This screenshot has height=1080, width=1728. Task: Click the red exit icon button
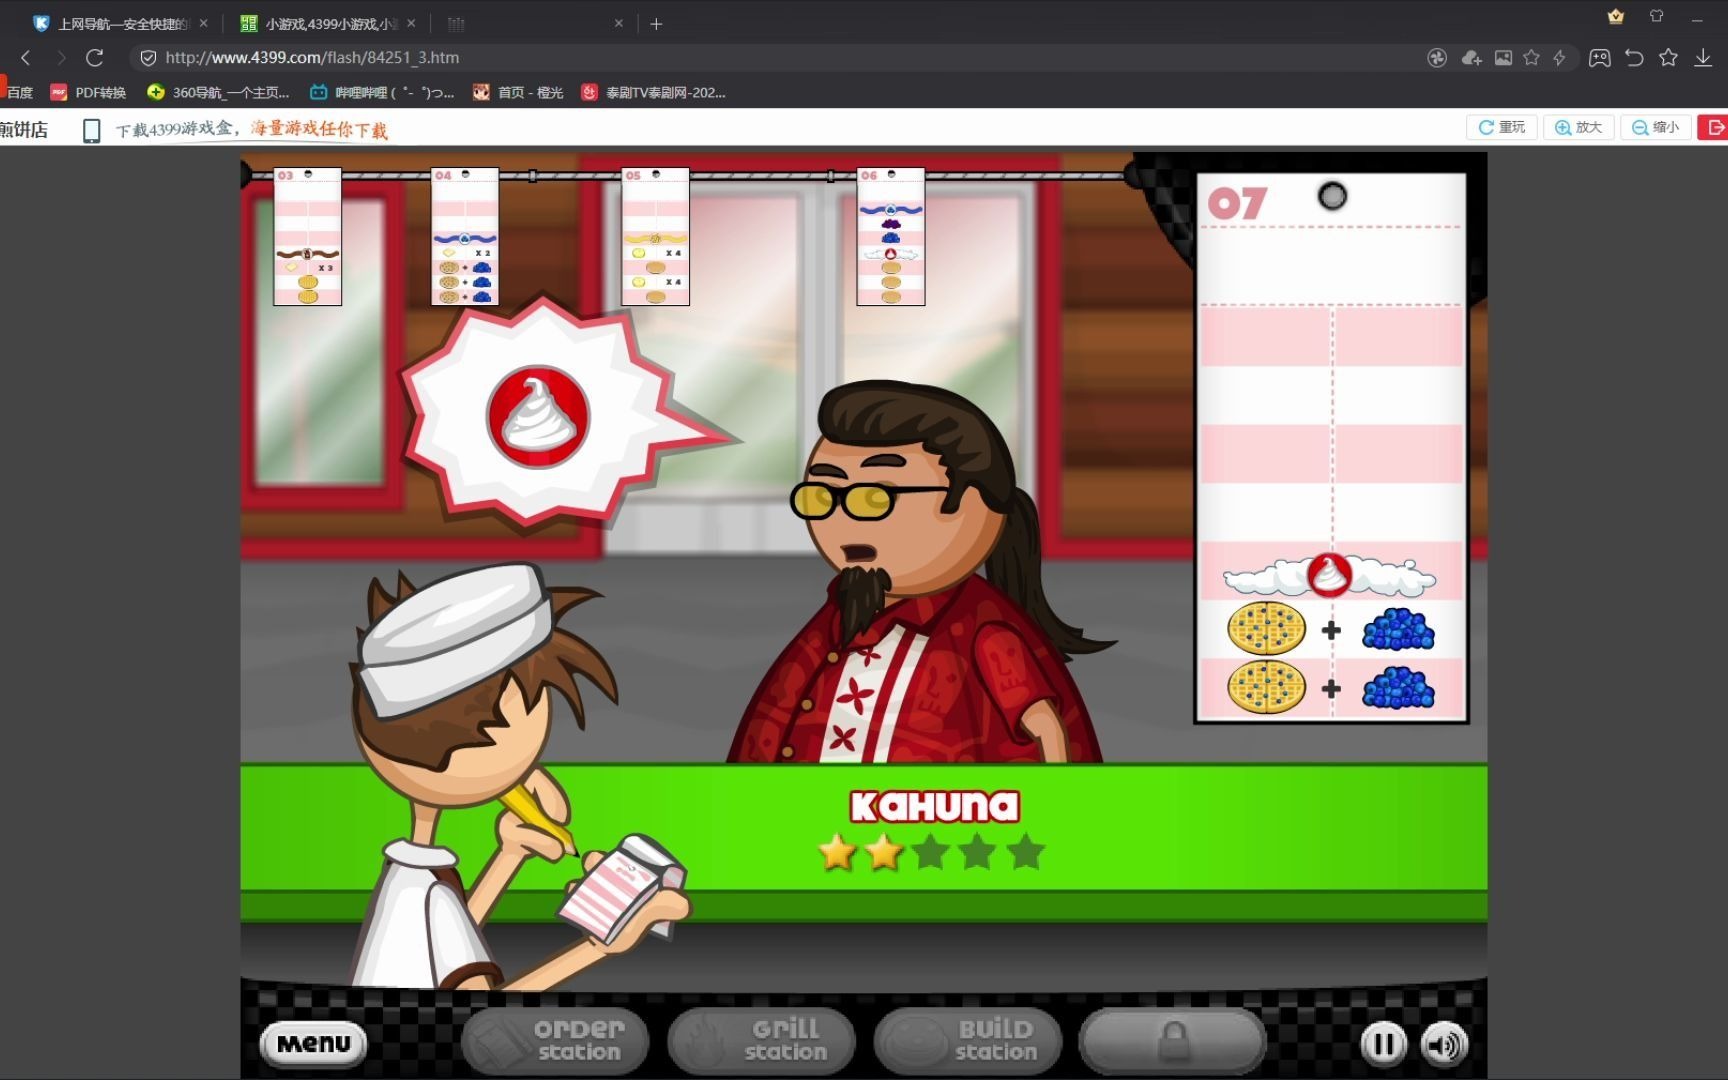click(1714, 127)
